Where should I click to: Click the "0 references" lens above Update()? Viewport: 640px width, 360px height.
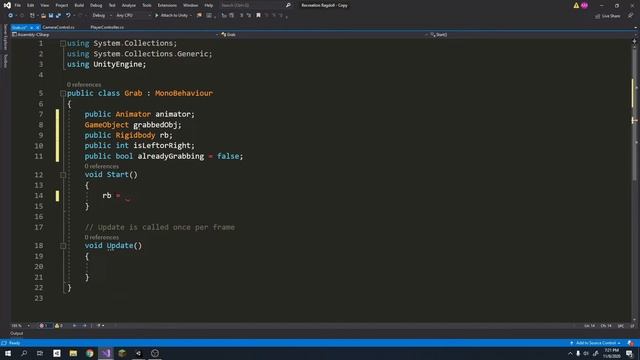pos(102,237)
